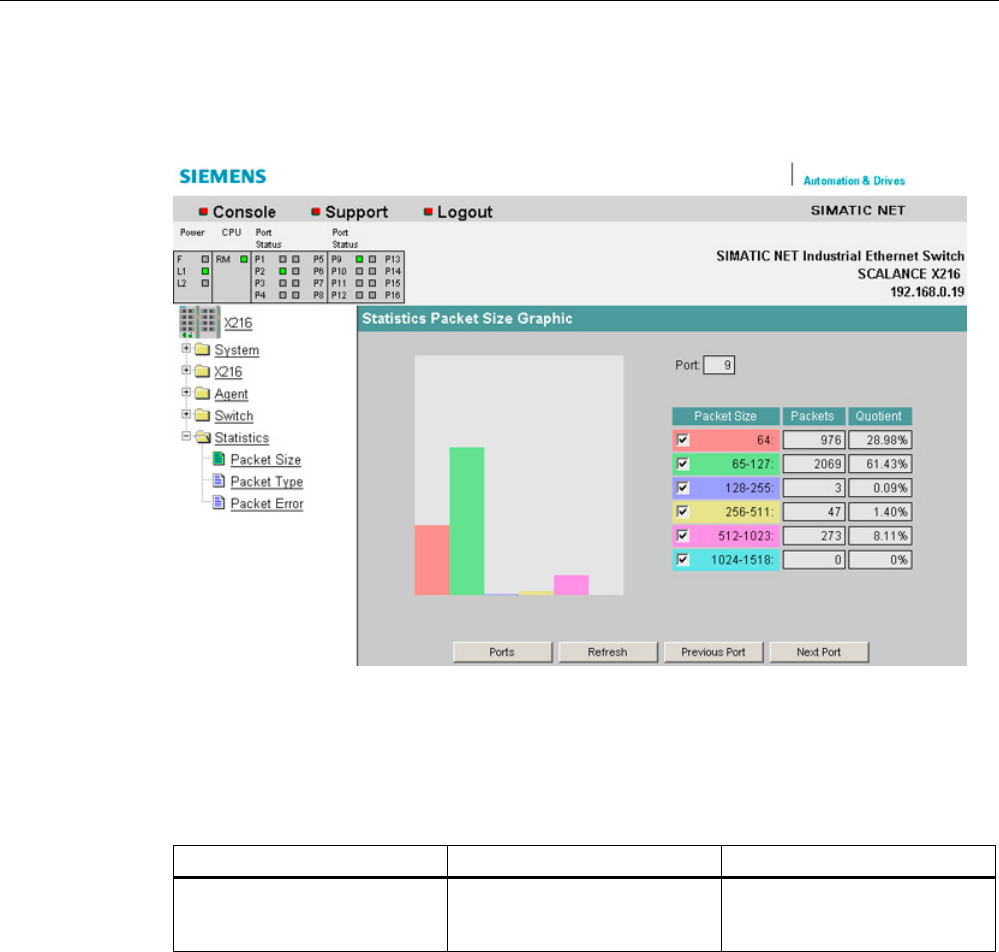Click the Ports button

[502, 652]
